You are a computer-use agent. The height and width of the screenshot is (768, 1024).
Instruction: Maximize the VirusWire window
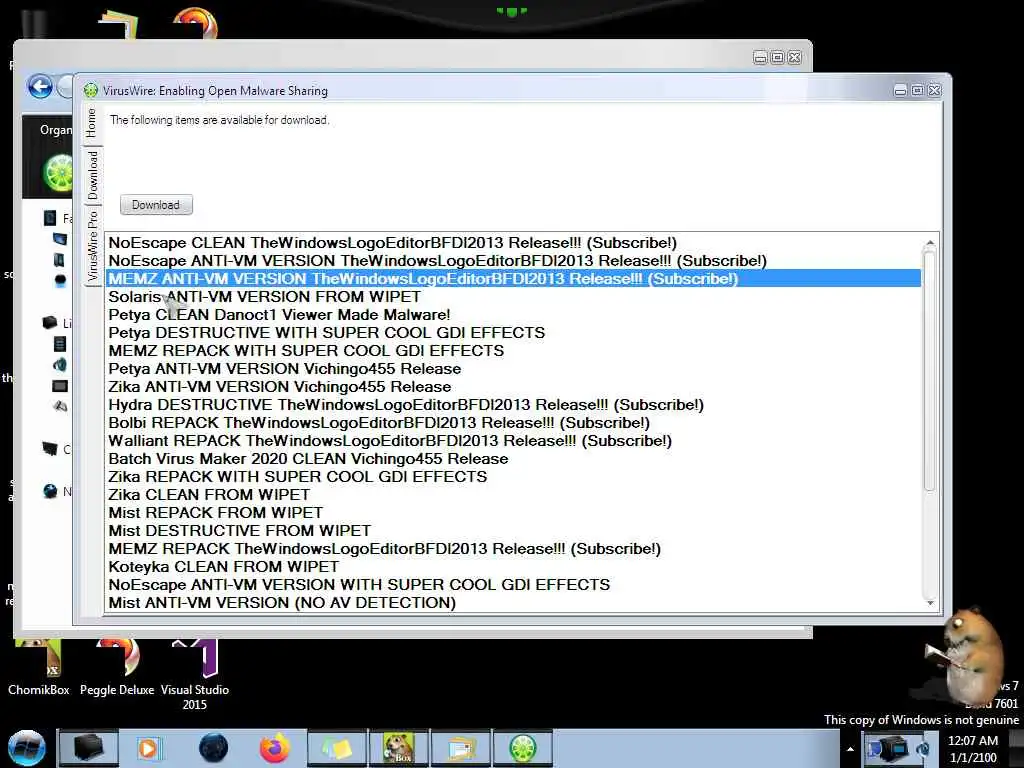coord(918,90)
